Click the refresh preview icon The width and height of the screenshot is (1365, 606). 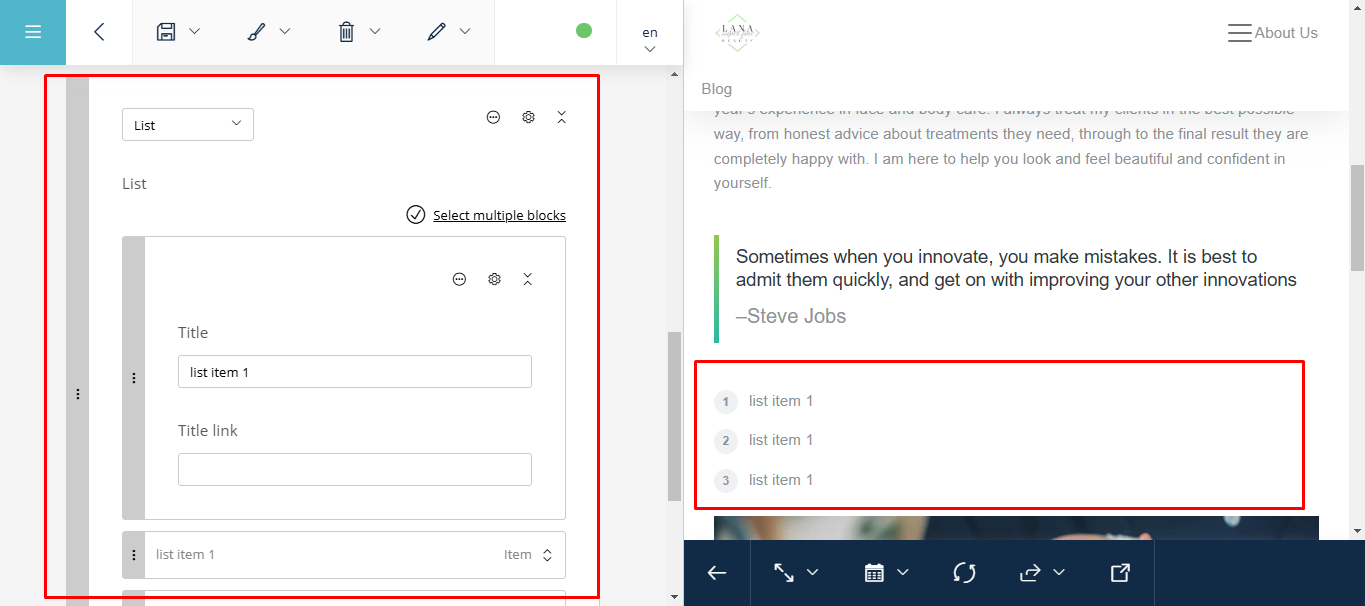pos(964,573)
